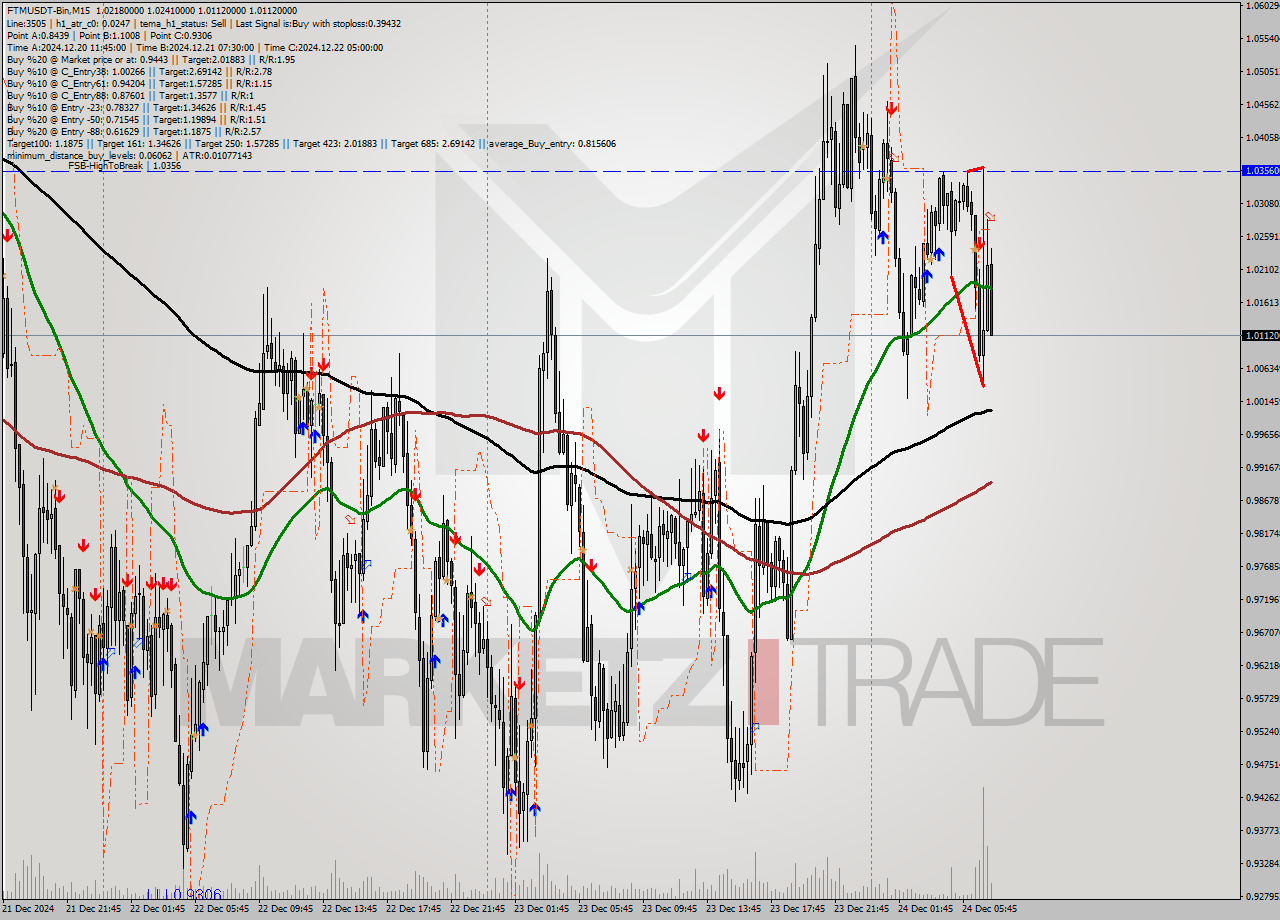This screenshot has height=920, width=1280.
Task: Select the thick red trend line near latest candles
Action: [967, 331]
